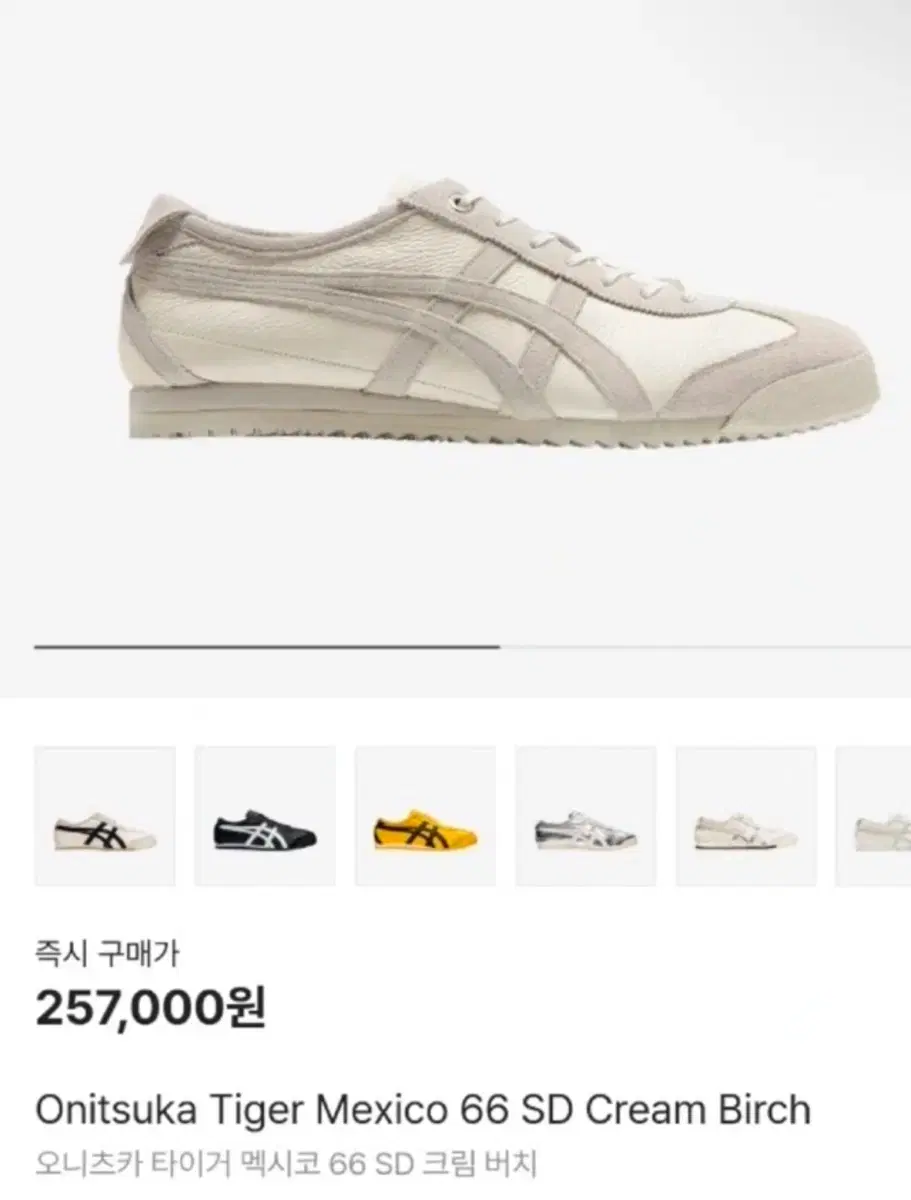Tap the 257,000원 price
Image resolution: width=911 pixels, height=1200 pixels.
click(x=151, y=1010)
